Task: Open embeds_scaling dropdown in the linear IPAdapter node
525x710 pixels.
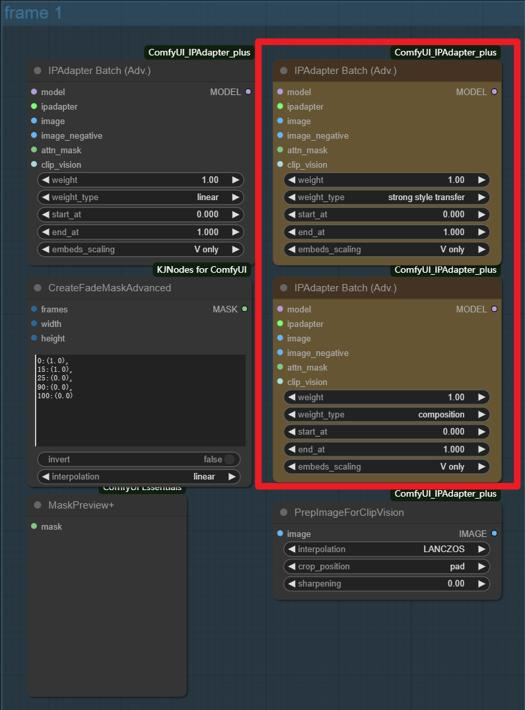Action: point(140,249)
